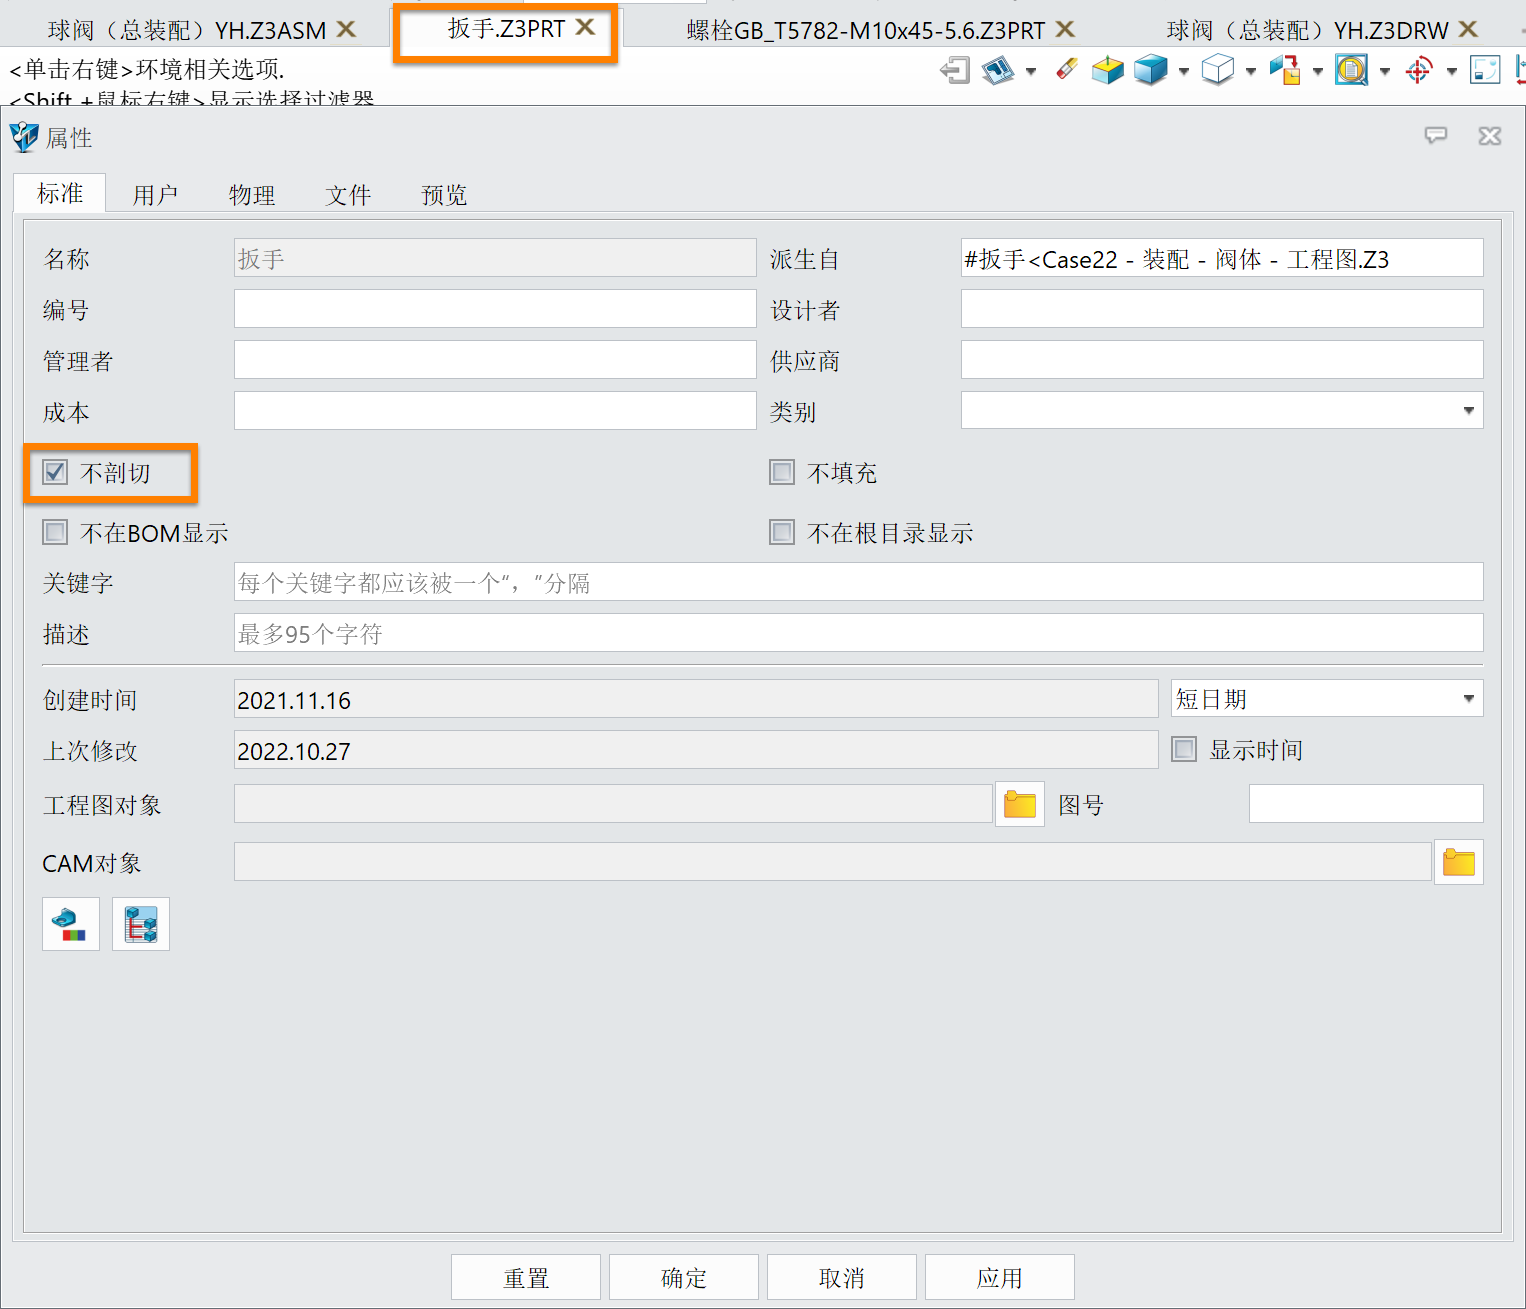Open folder browse for CAM对象
Image resolution: width=1526 pixels, height=1309 pixels.
[x=1459, y=862]
